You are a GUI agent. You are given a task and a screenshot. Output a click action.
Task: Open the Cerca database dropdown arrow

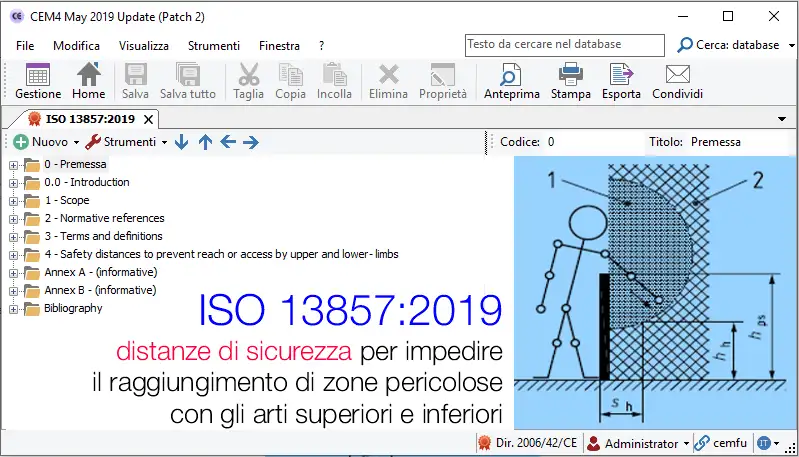pyautogui.click(x=791, y=45)
